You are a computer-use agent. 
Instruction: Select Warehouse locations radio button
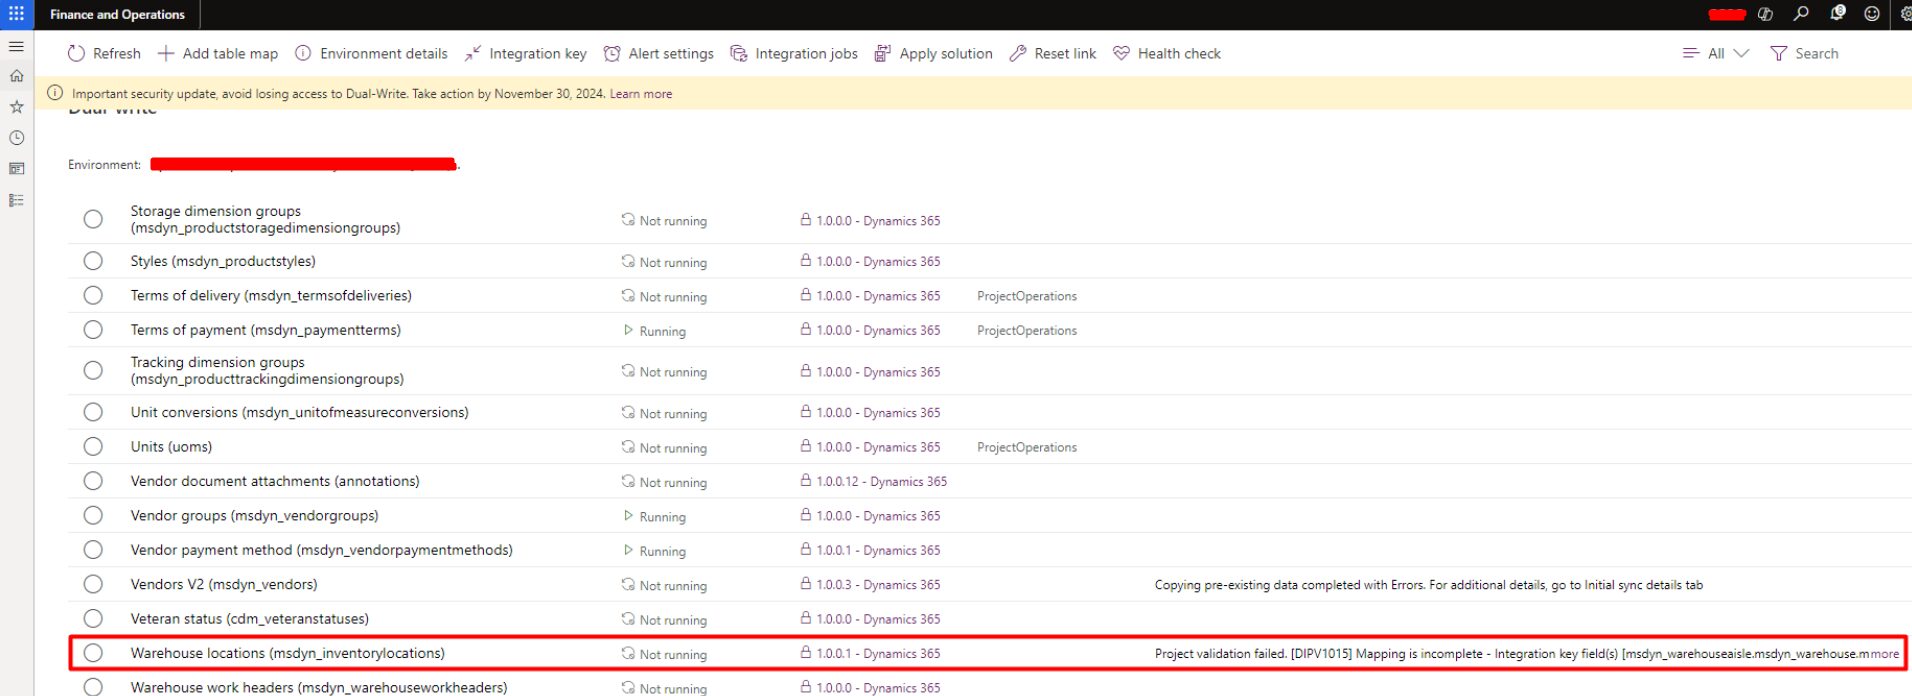93,653
